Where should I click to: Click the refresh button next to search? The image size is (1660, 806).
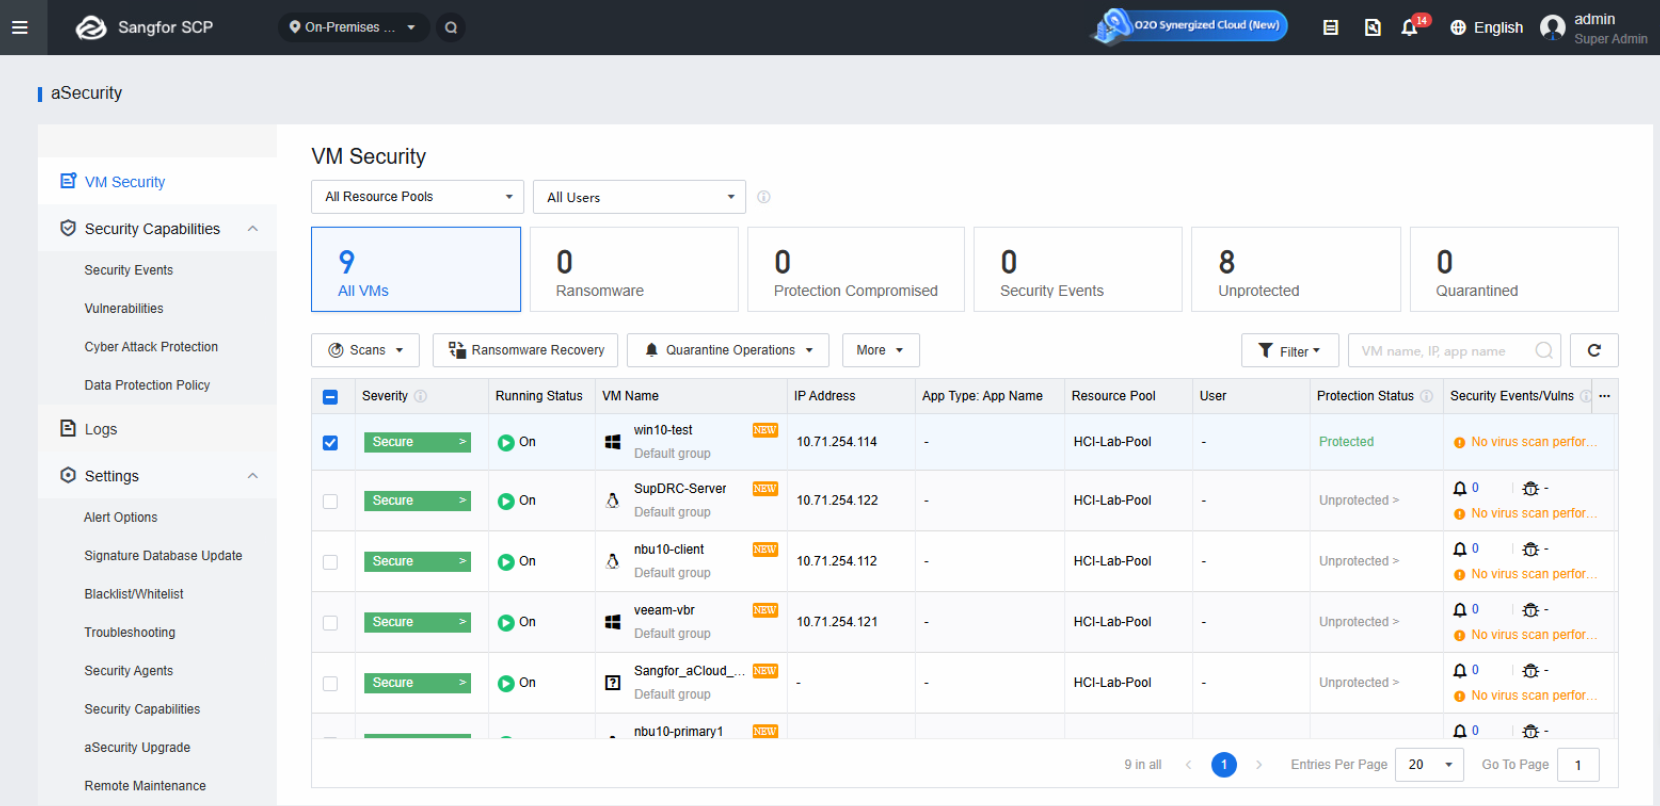click(x=1594, y=350)
